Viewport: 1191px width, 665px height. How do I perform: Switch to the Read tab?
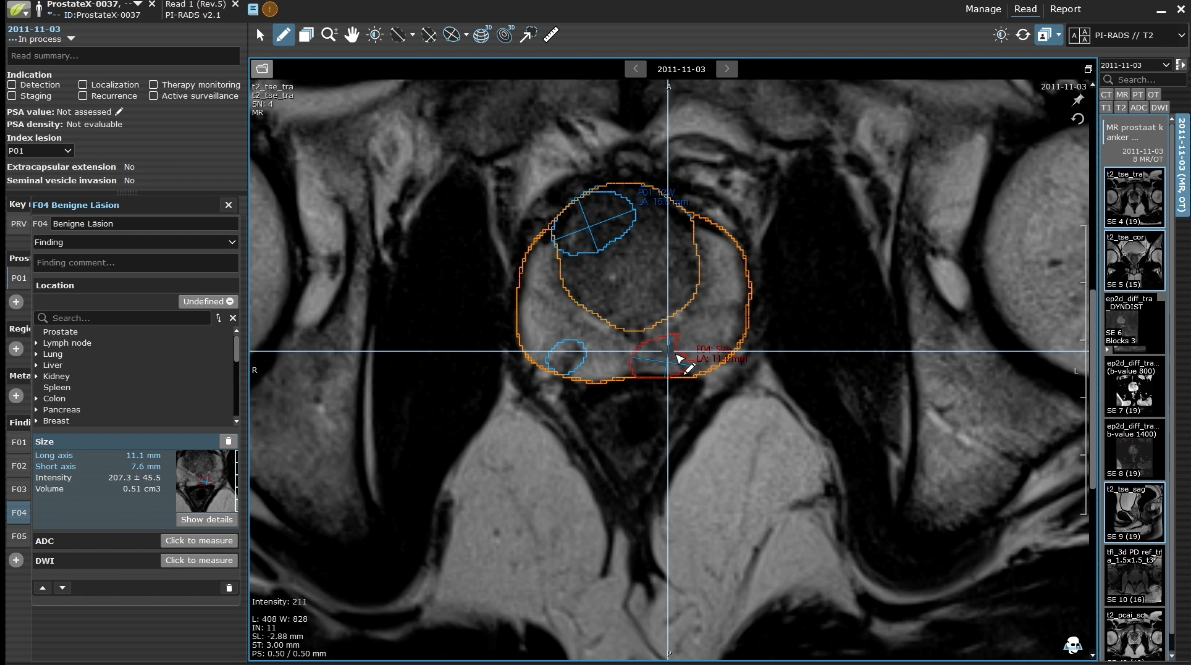1025,9
